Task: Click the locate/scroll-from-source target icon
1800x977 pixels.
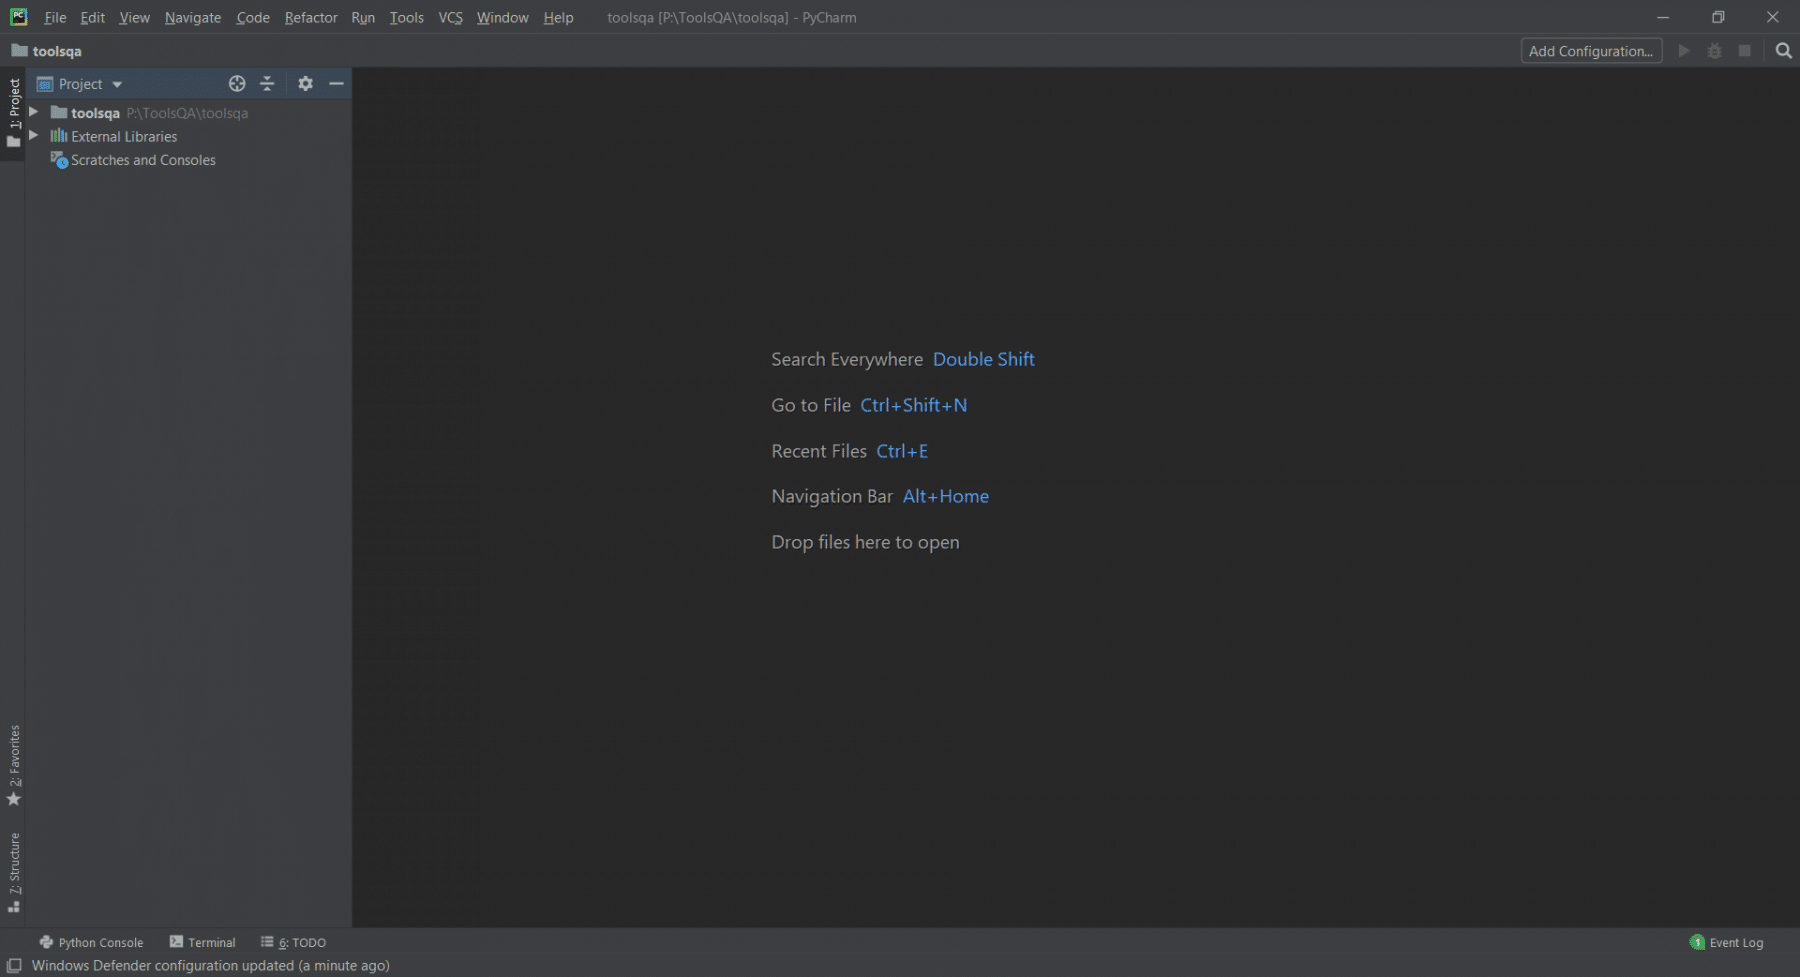Action: (237, 84)
